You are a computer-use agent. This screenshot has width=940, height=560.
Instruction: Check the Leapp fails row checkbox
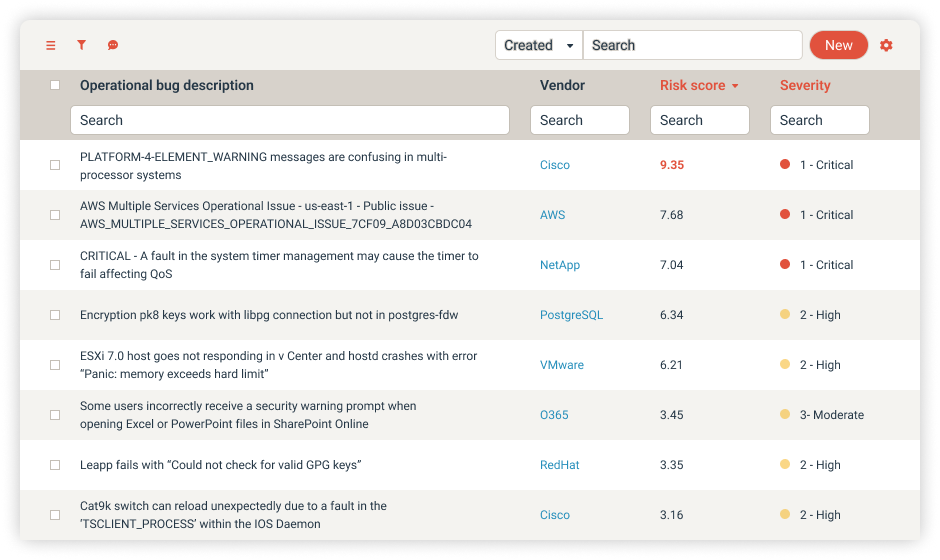click(x=55, y=465)
